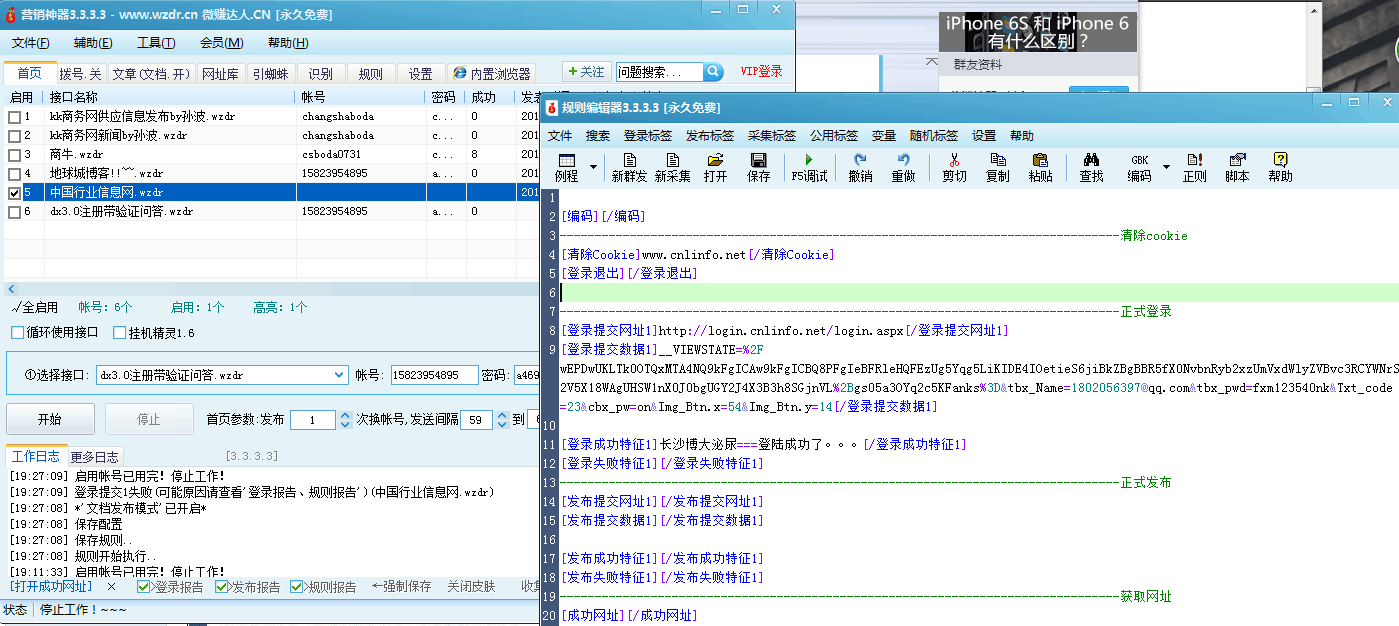1399x626 pixels.
Task: Uncheck the 登录报告 checkbox
Action: click(144, 587)
